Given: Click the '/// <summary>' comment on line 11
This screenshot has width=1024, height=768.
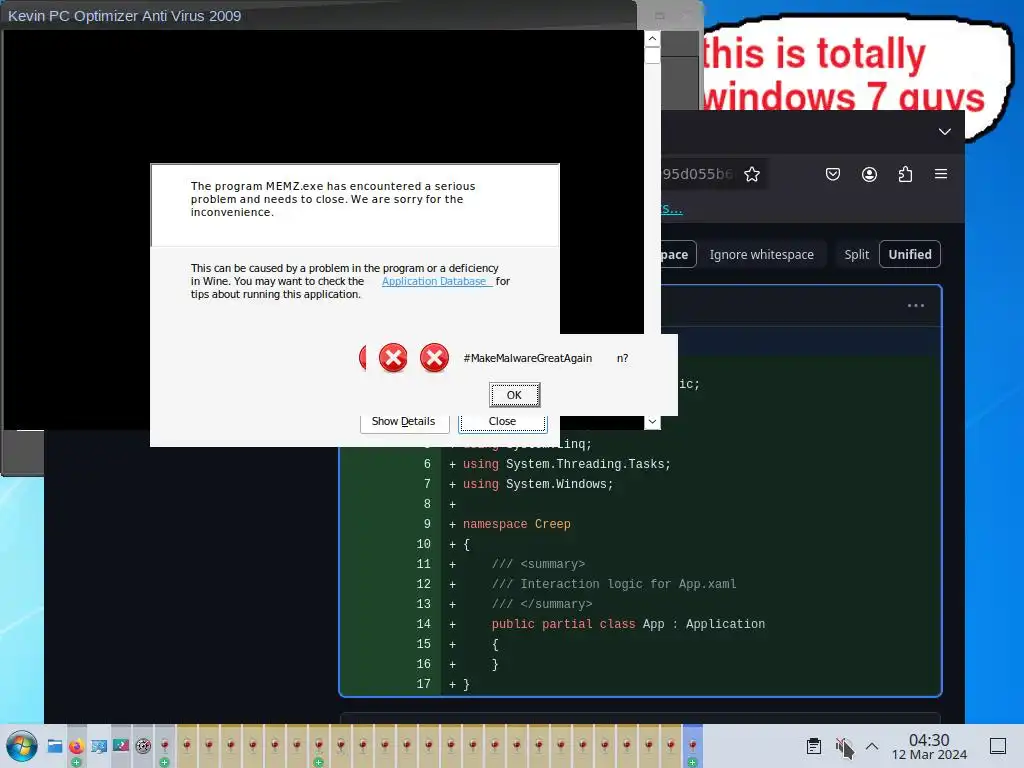Looking at the screenshot, I should pos(538,564).
